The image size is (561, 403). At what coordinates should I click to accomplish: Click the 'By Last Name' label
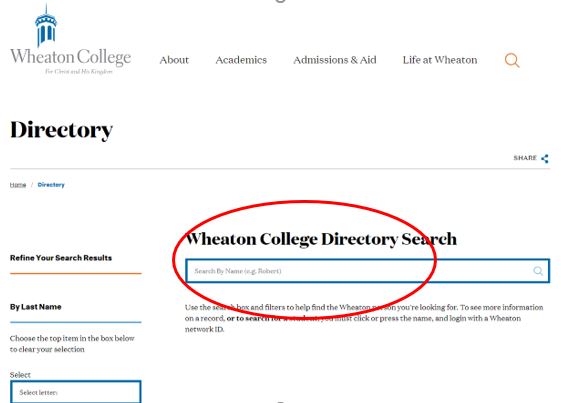[35, 307]
